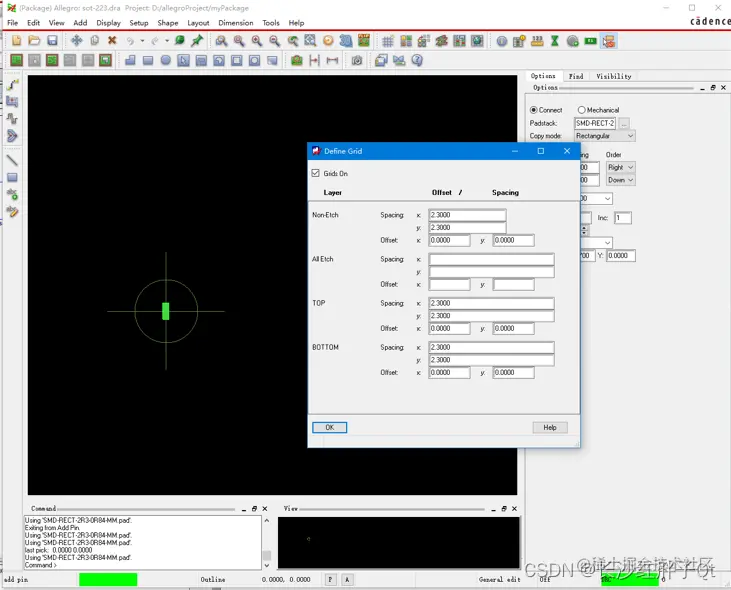Click the Show Measure ruler icon
This screenshot has height=590, width=731.
[x=537, y=41]
